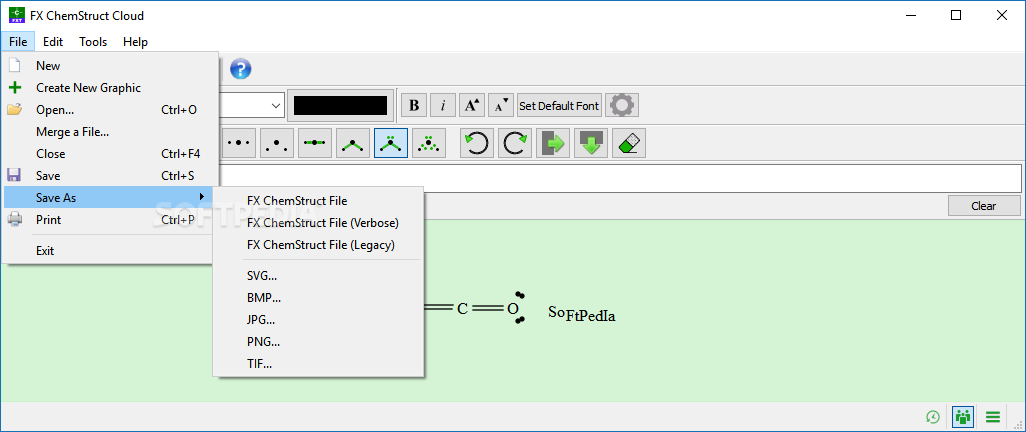Save as FX ChemStruct File
This screenshot has height=432, width=1026.
click(x=319, y=201)
